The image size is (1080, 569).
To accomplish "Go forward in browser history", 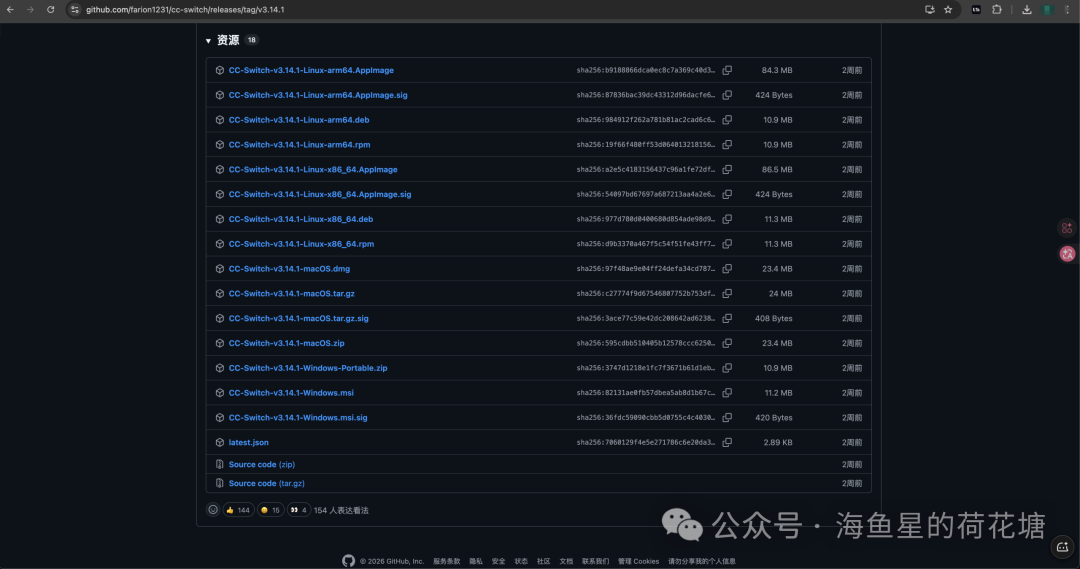I will point(30,10).
